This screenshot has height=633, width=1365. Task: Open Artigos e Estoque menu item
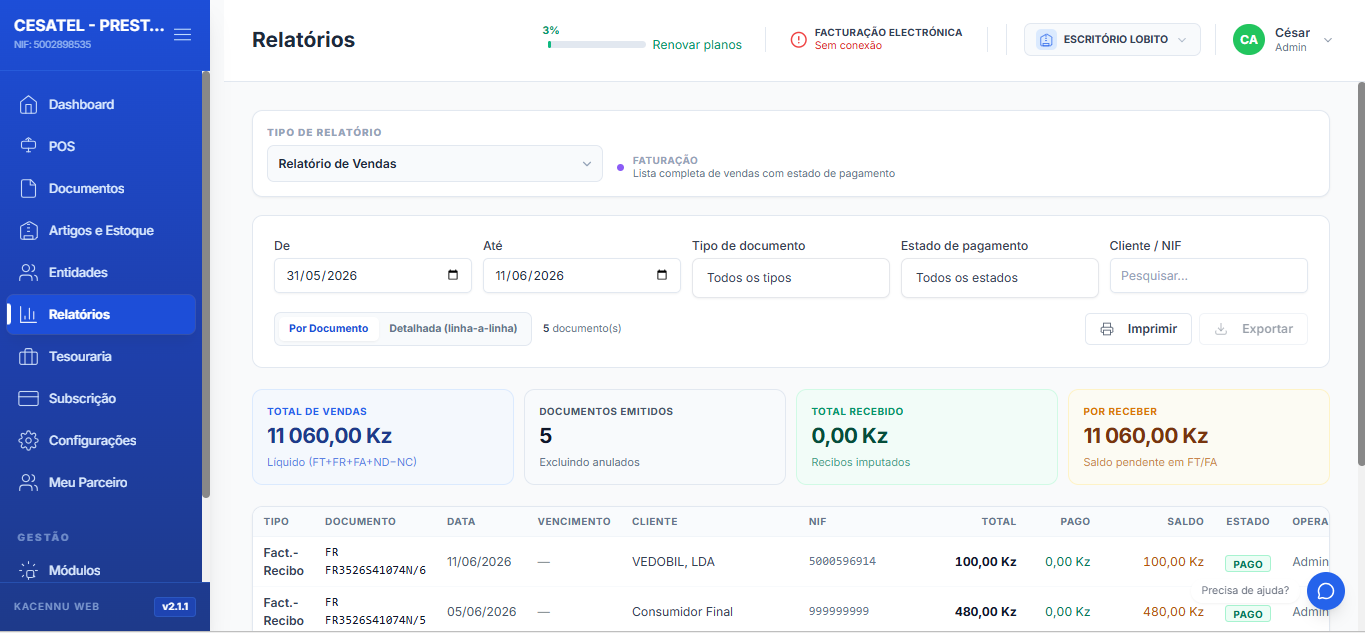coord(101,230)
